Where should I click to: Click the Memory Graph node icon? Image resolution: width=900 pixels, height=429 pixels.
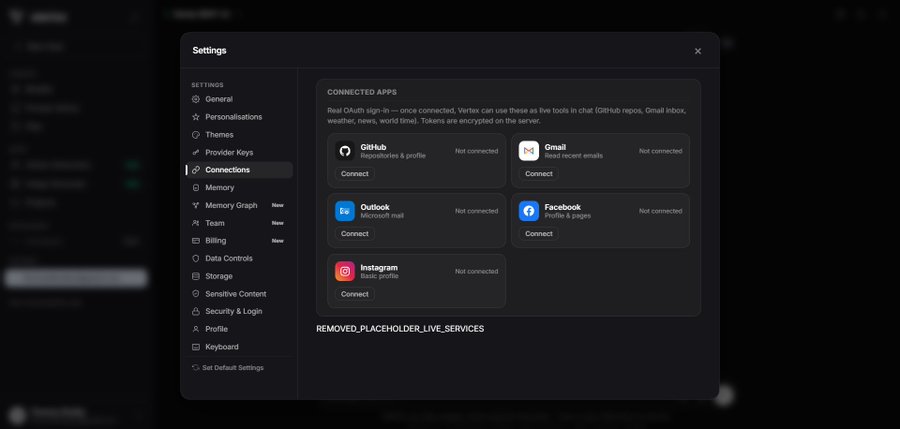196,205
